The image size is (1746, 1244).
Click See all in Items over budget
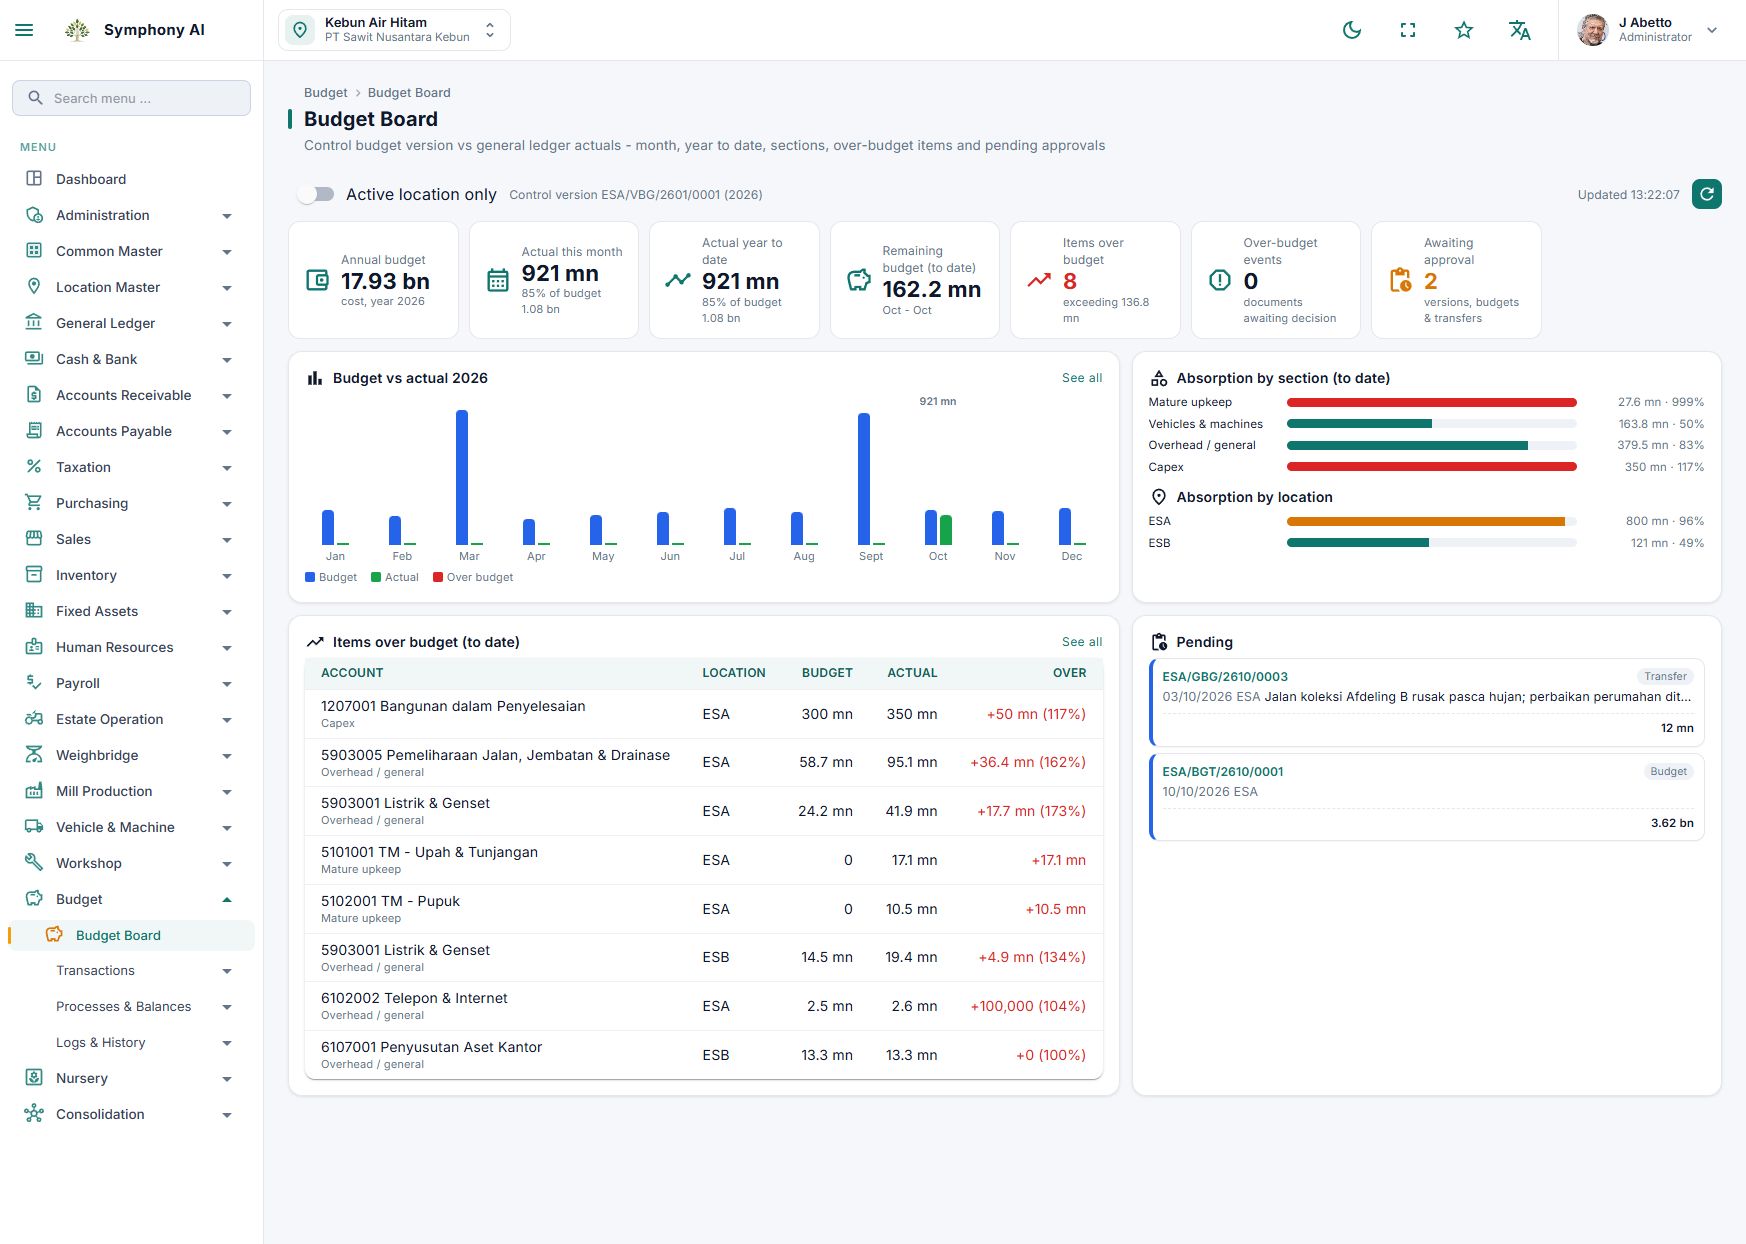click(x=1082, y=642)
